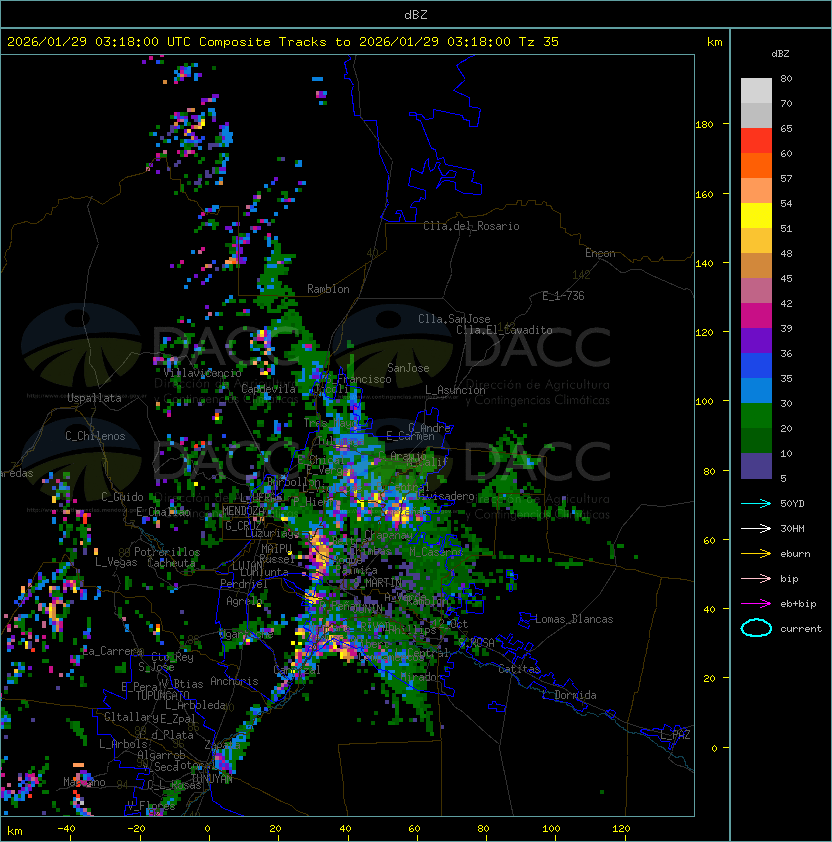Click the 'Anchoris' map label

coord(234,681)
